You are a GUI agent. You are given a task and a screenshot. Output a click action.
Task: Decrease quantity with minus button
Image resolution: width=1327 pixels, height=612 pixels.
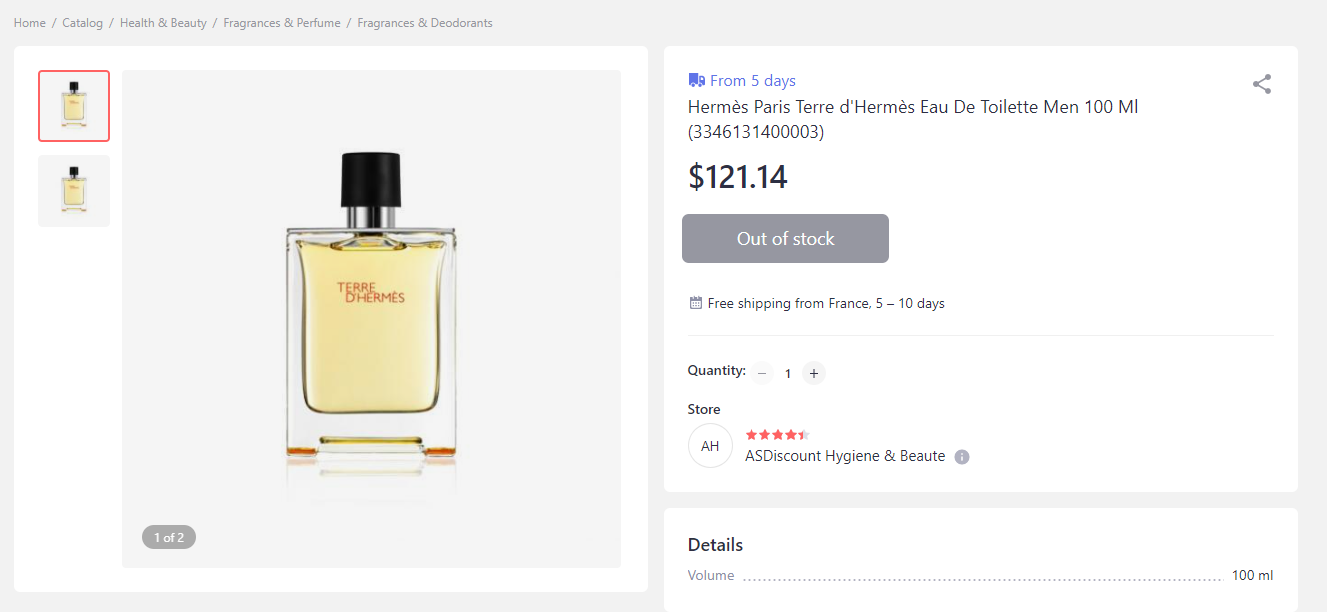(762, 373)
